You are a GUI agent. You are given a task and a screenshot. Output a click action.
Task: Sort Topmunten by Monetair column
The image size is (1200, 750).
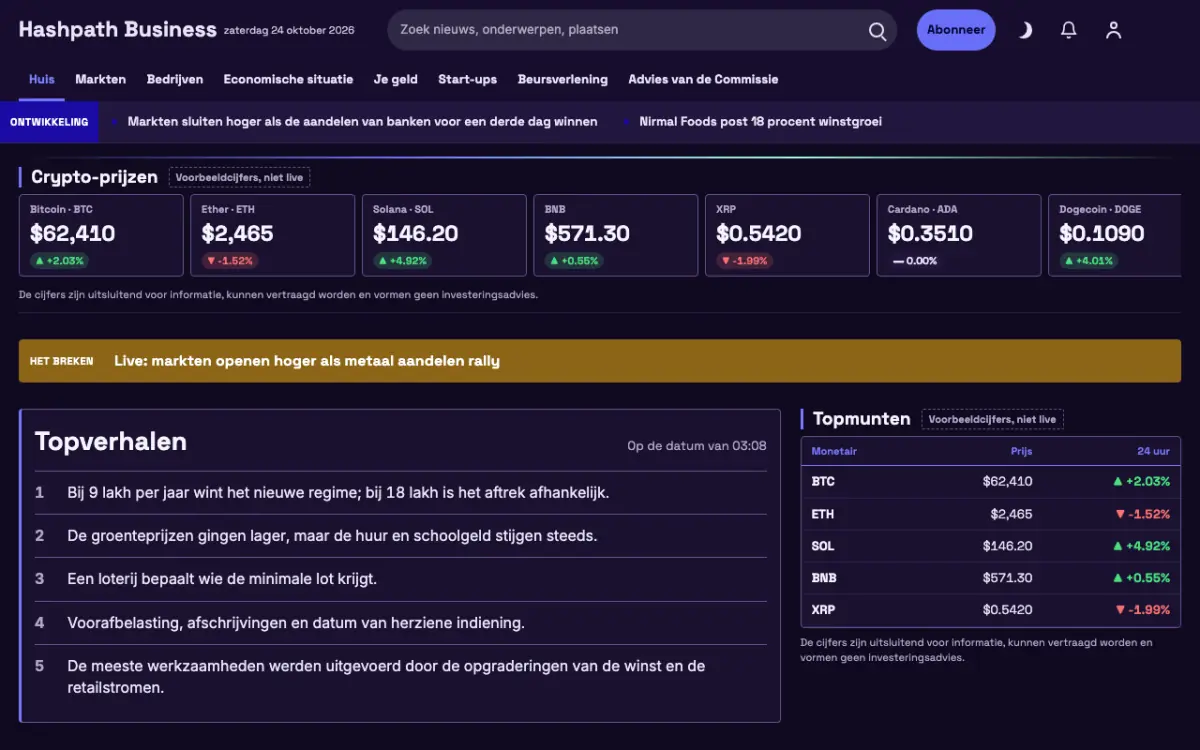[834, 451]
